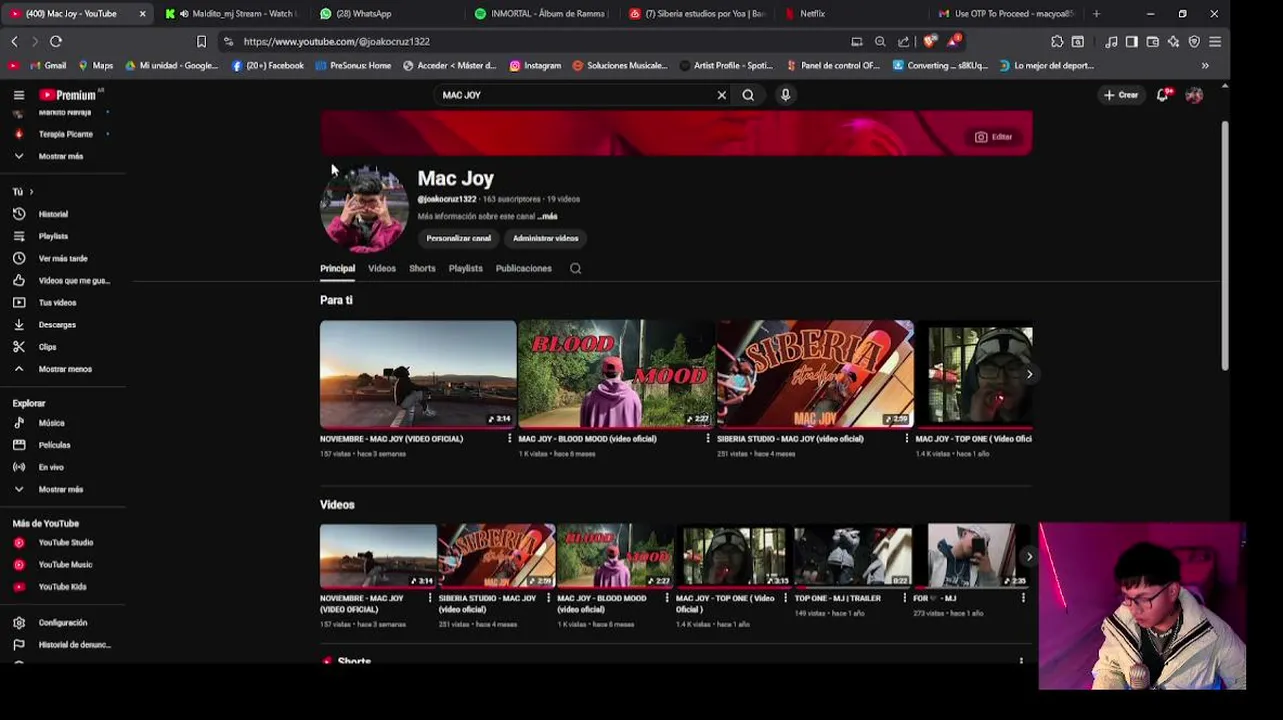Reload the page in browser
The image size is (1283, 720).
pos(56,41)
